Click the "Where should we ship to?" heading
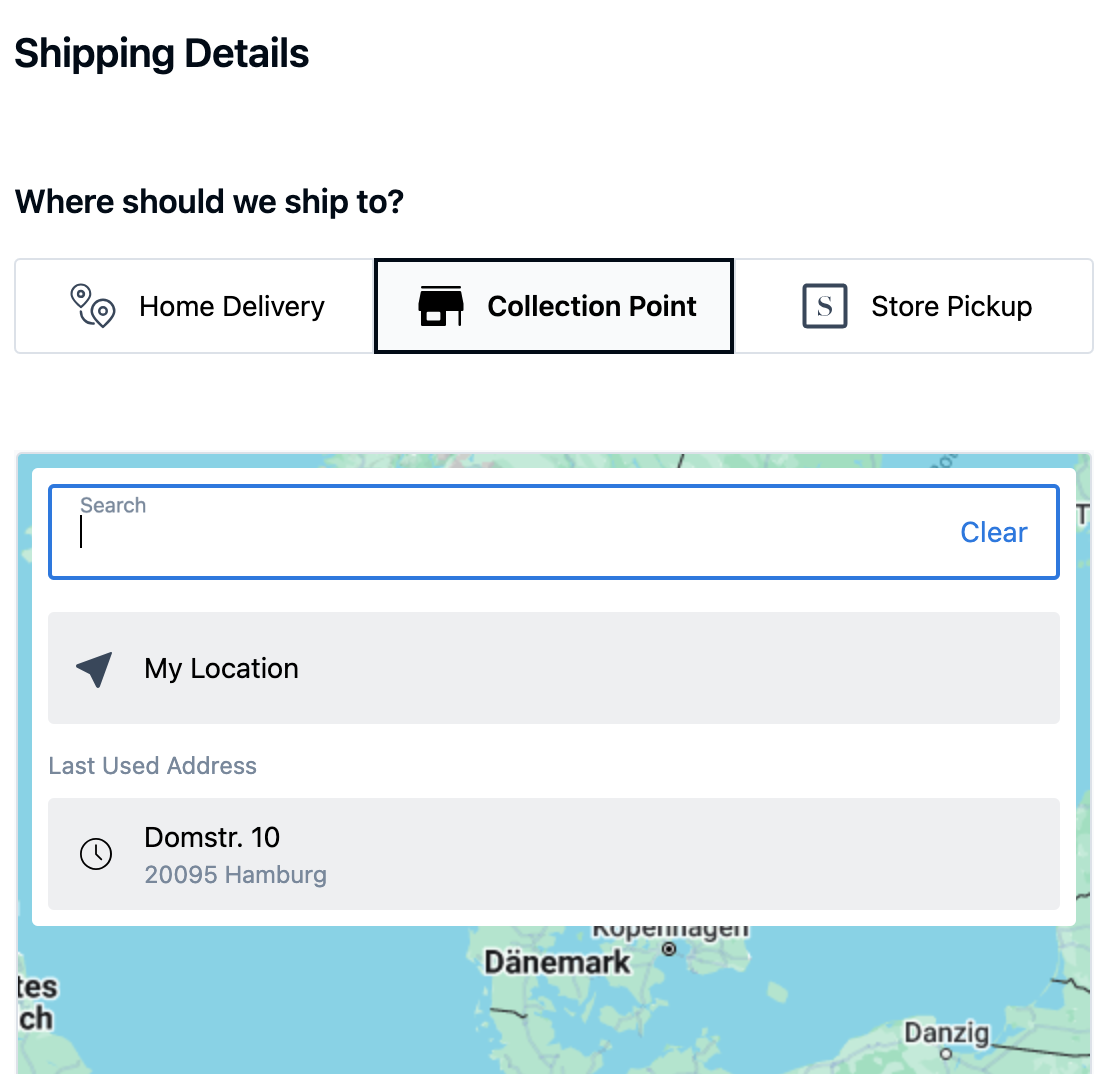Viewport: 1114px width, 1074px height. [x=209, y=202]
